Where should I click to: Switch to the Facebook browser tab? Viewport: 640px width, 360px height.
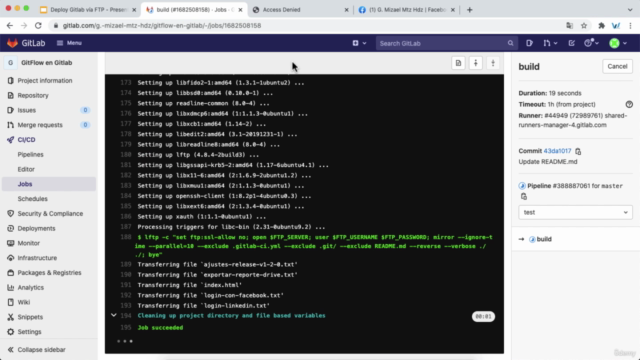pyautogui.click(x=406, y=10)
